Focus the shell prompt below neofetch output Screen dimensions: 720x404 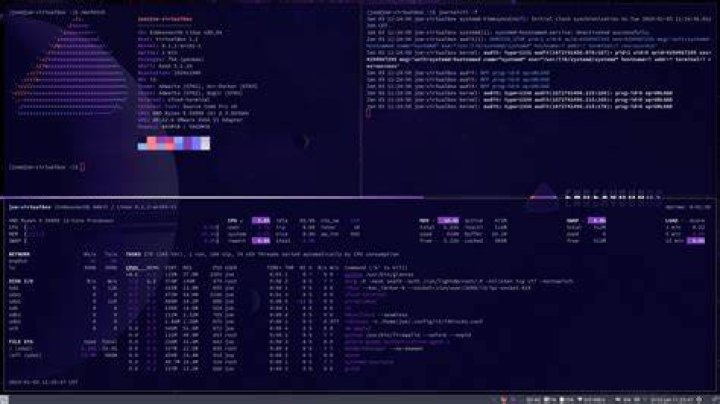[x=46, y=167]
